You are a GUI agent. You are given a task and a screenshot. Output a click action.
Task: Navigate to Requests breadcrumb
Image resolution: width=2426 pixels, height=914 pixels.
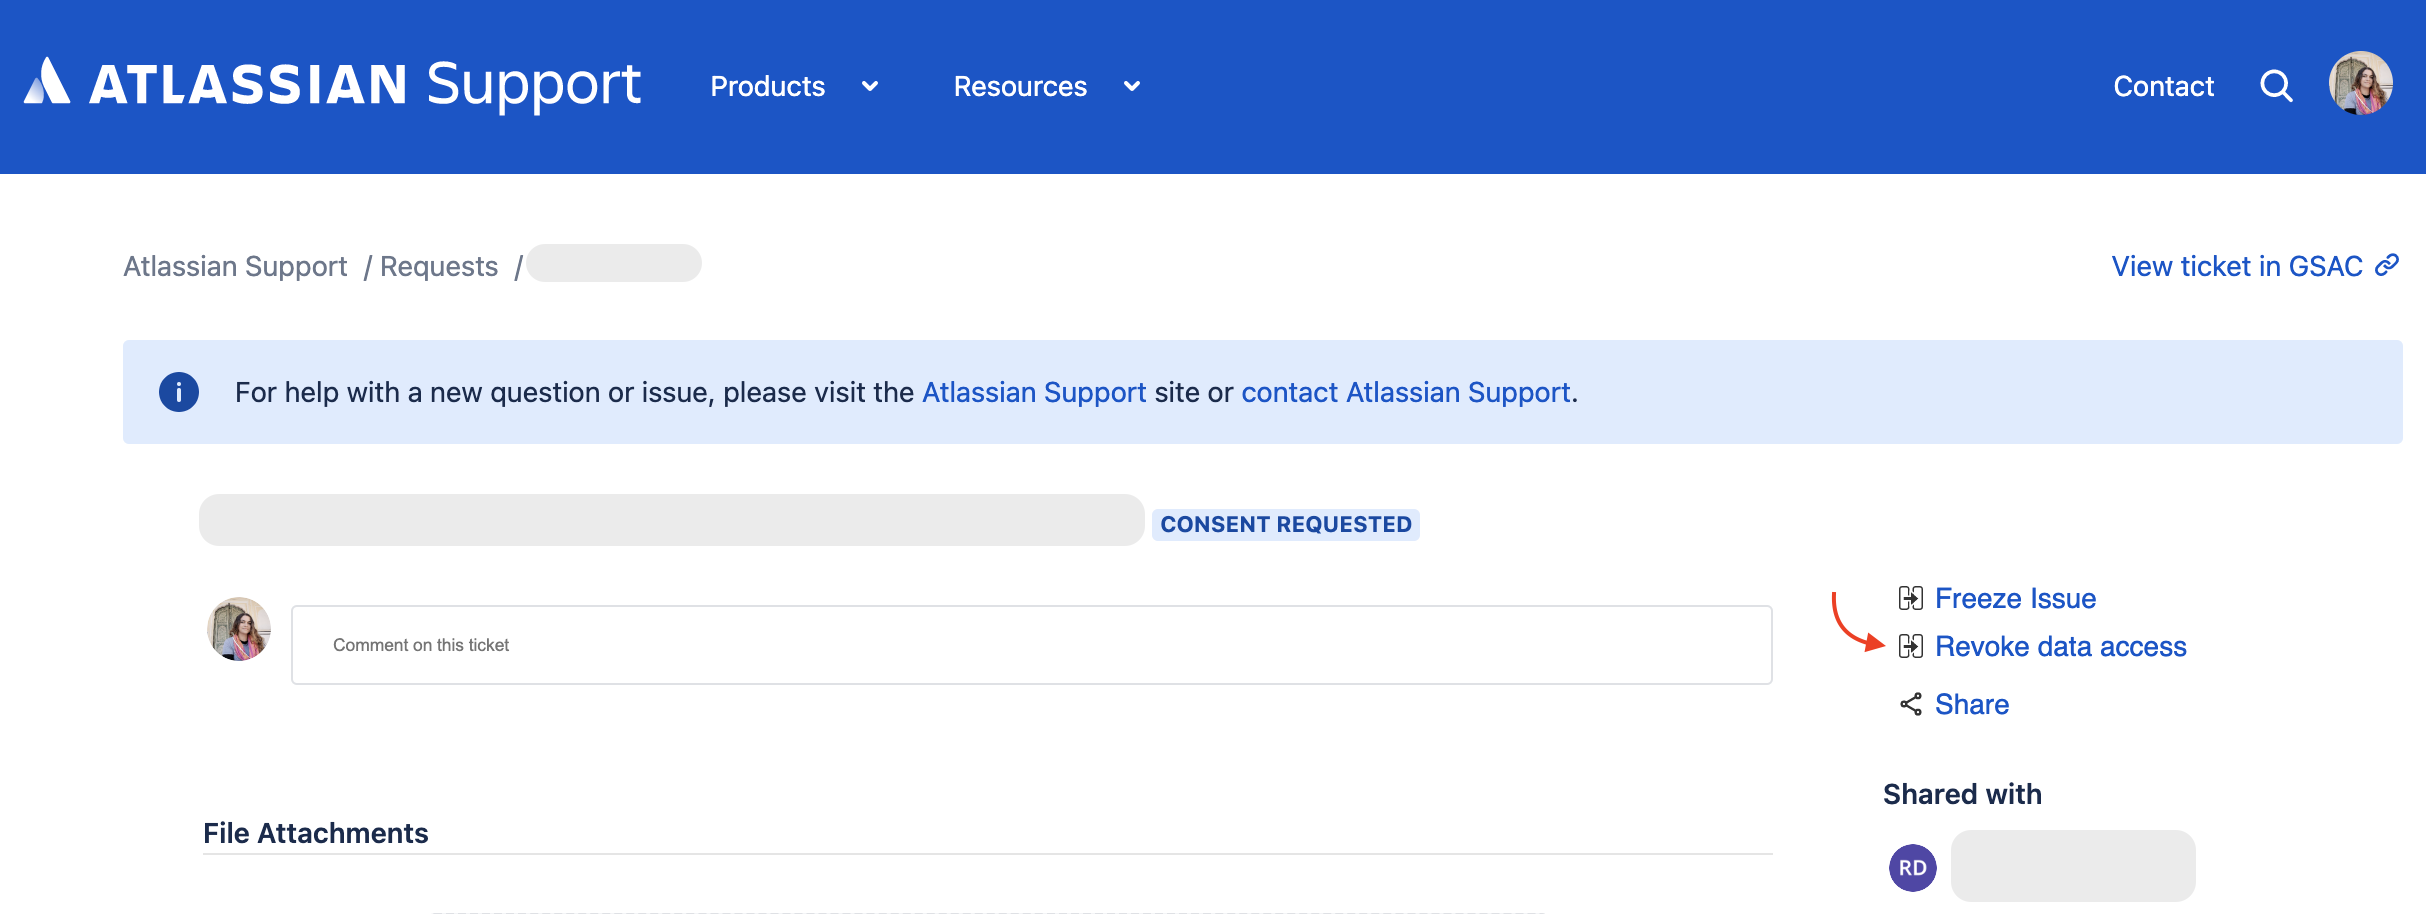point(439,266)
